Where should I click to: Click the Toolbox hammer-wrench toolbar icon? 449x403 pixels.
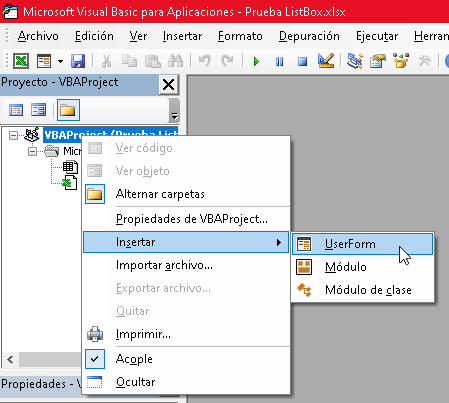(424, 61)
